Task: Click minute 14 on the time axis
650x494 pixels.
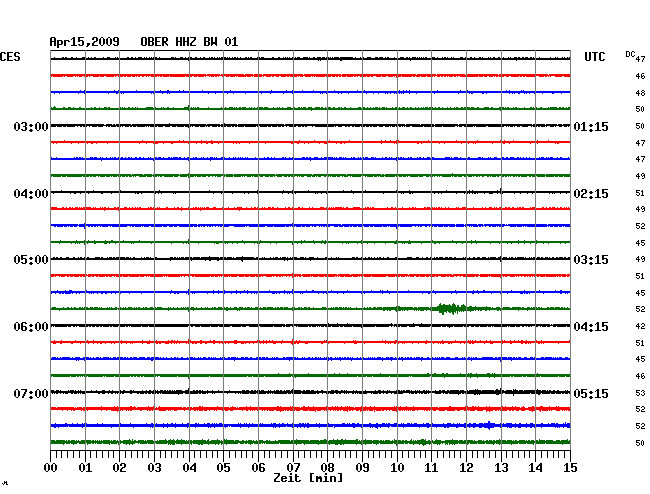Action: pos(536,468)
